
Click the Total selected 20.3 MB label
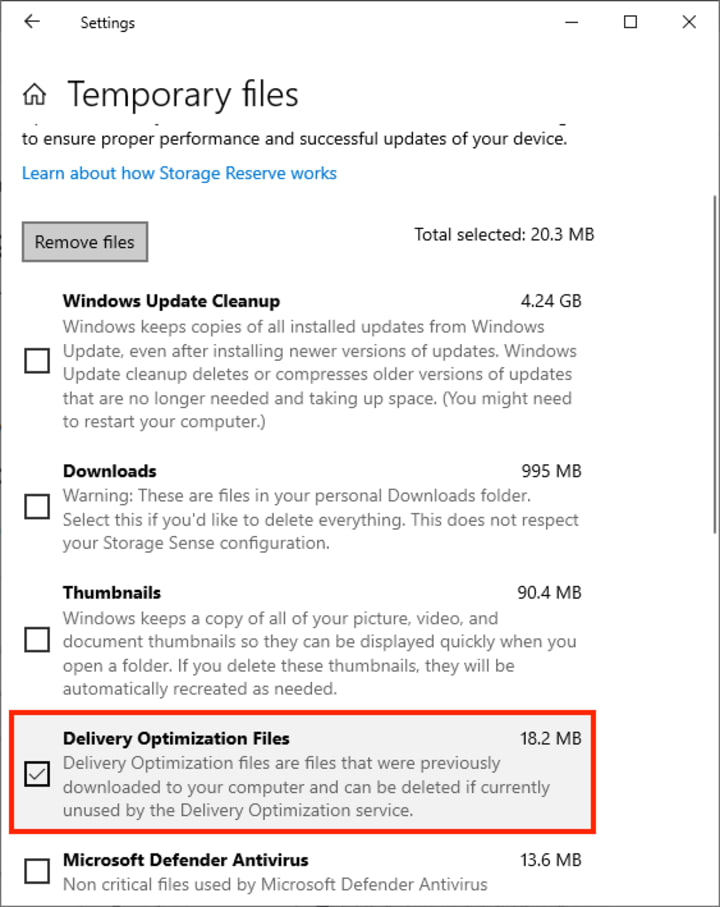[504, 234]
